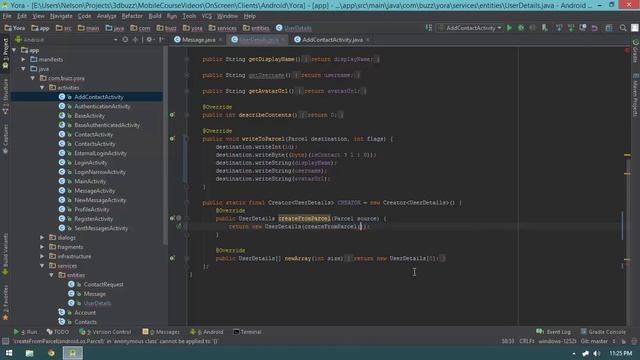Screen dimensions: 640x360
Task: Open the VCS show history icon
Action: 582,28
